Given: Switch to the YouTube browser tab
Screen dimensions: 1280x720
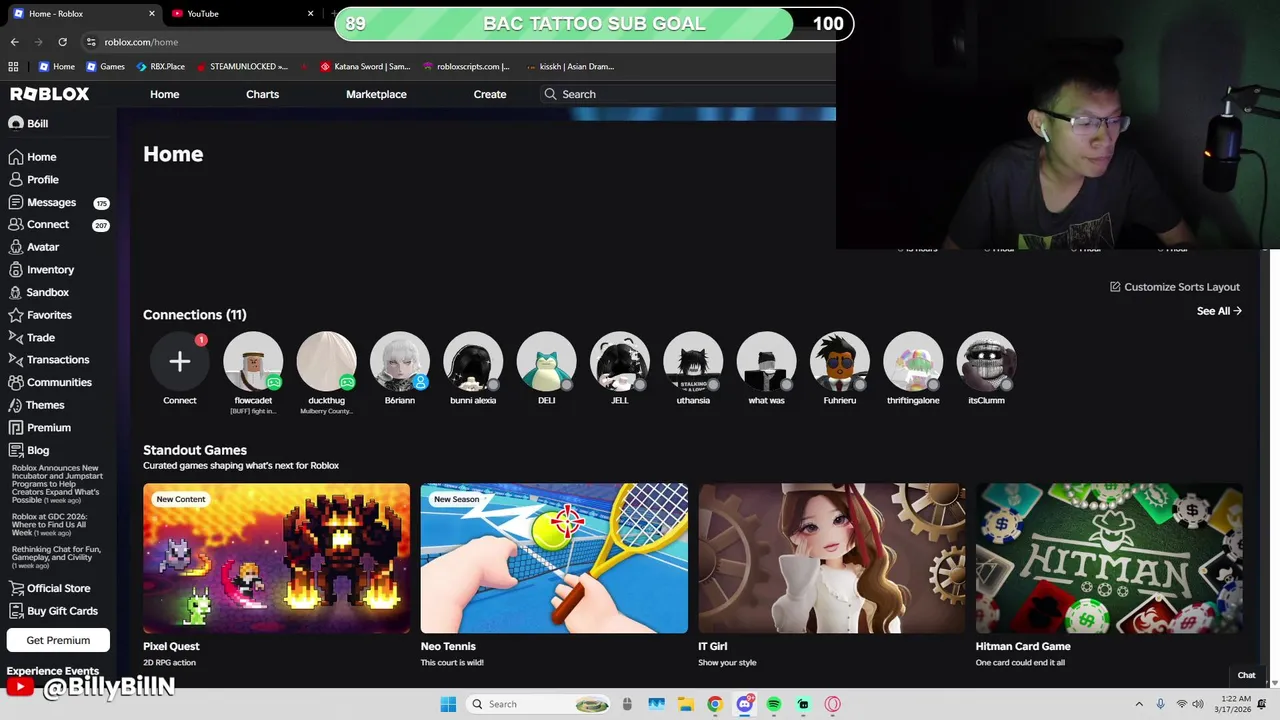Looking at the screenshot, I should click(240, 14).
